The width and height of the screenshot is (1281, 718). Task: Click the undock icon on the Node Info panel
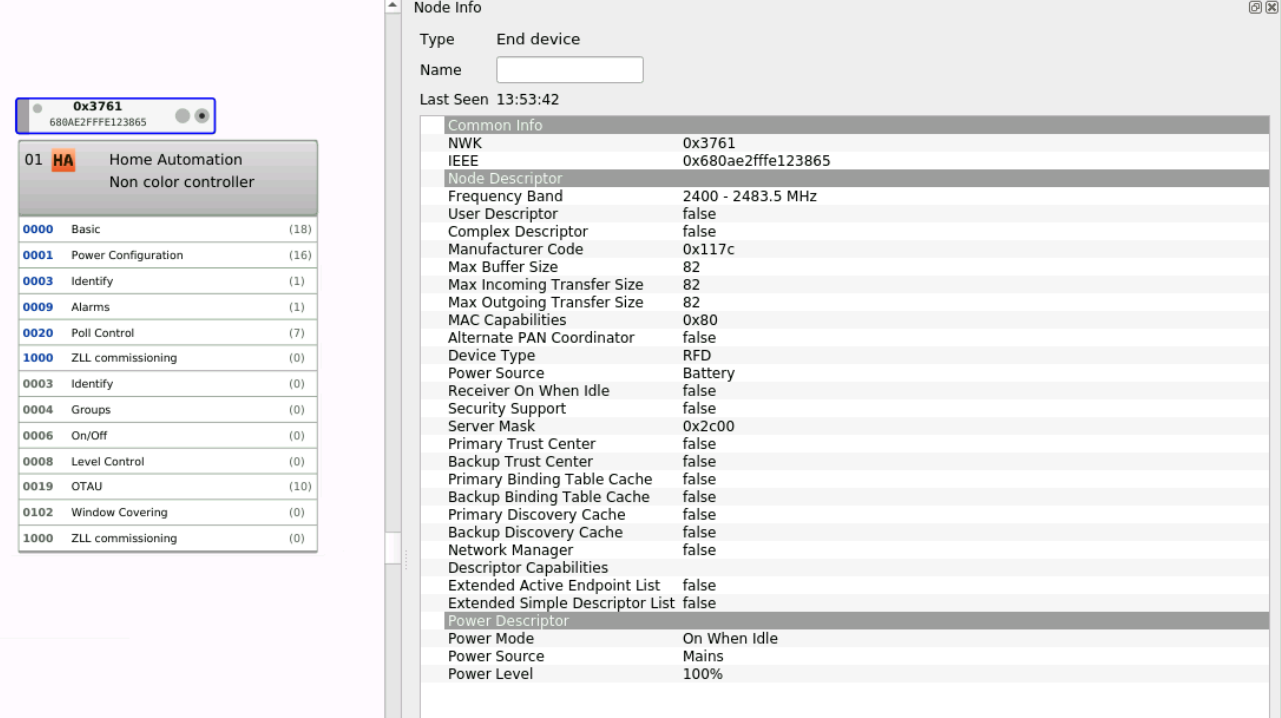(1254, 7)
